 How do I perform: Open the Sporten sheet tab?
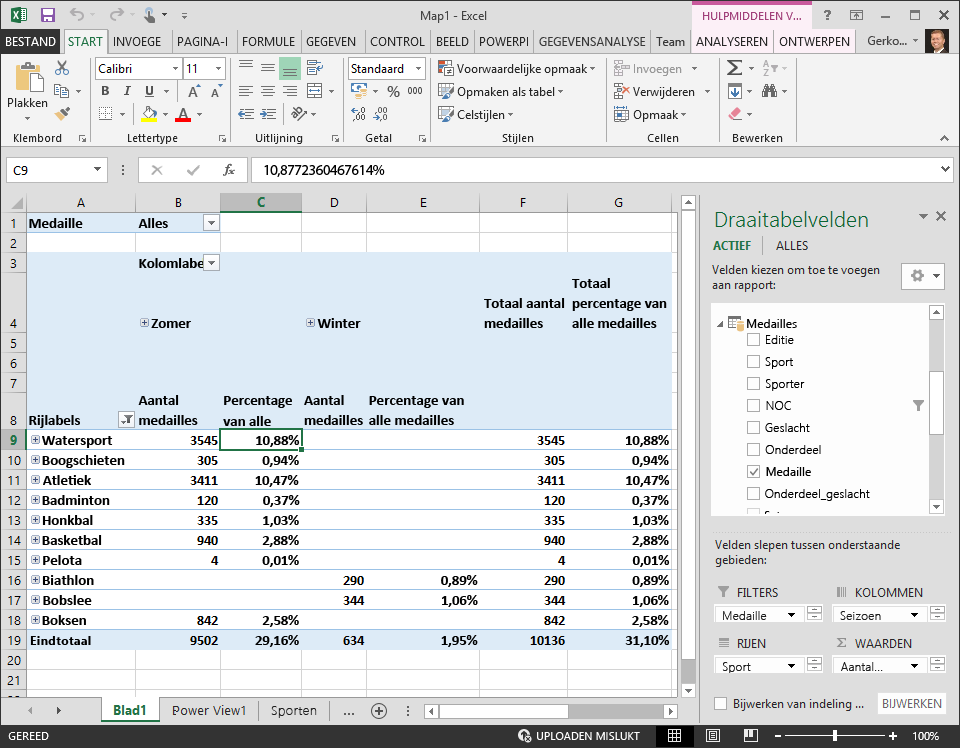coord(294,711)
